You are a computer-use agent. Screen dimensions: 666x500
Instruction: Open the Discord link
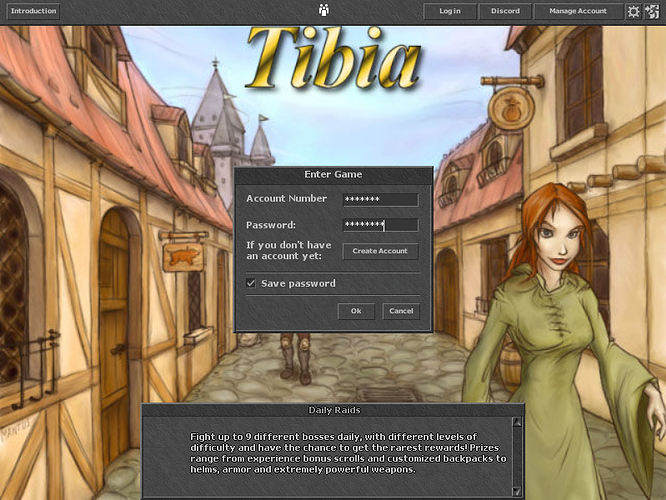tap(505, 11)
